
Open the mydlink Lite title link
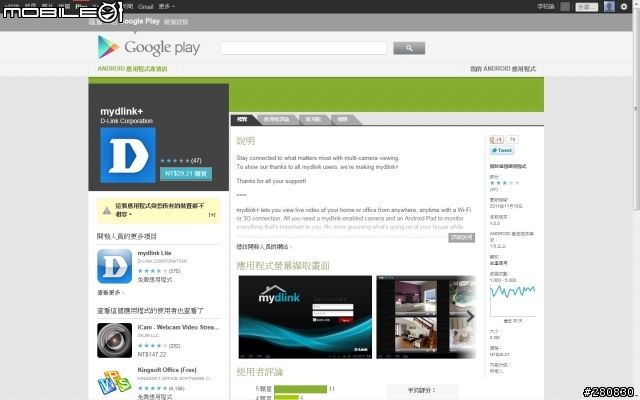click(x=154, y=253)
